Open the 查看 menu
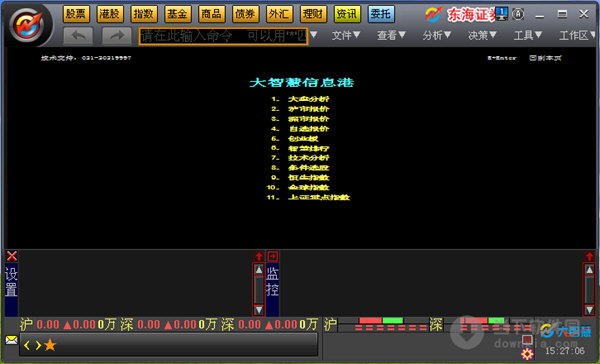The image size is (600, 364). point(391,36)
